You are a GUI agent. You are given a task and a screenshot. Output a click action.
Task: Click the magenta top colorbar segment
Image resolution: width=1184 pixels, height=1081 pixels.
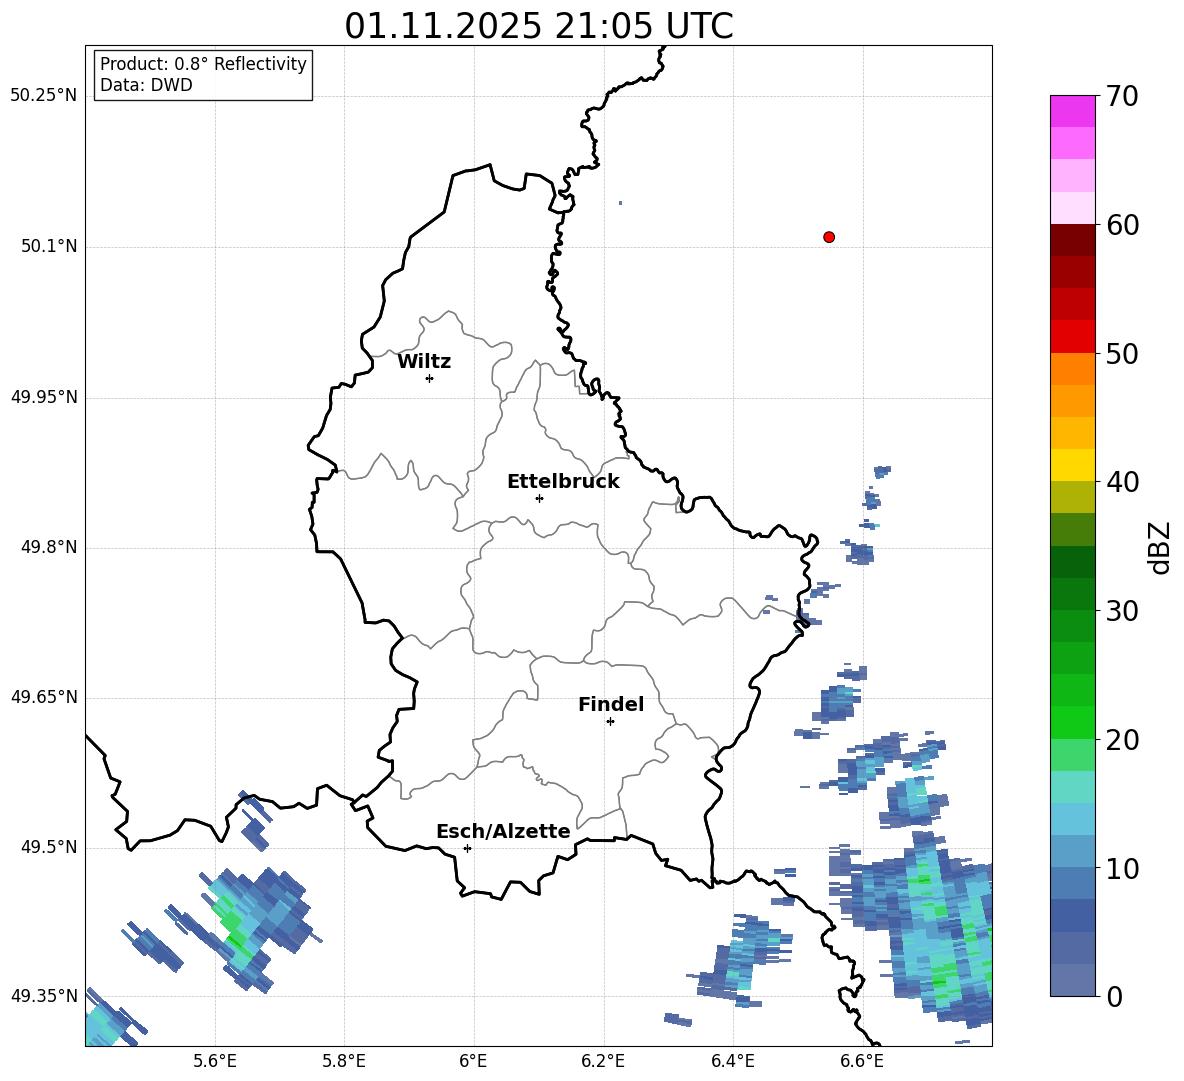coord(1072,111)
